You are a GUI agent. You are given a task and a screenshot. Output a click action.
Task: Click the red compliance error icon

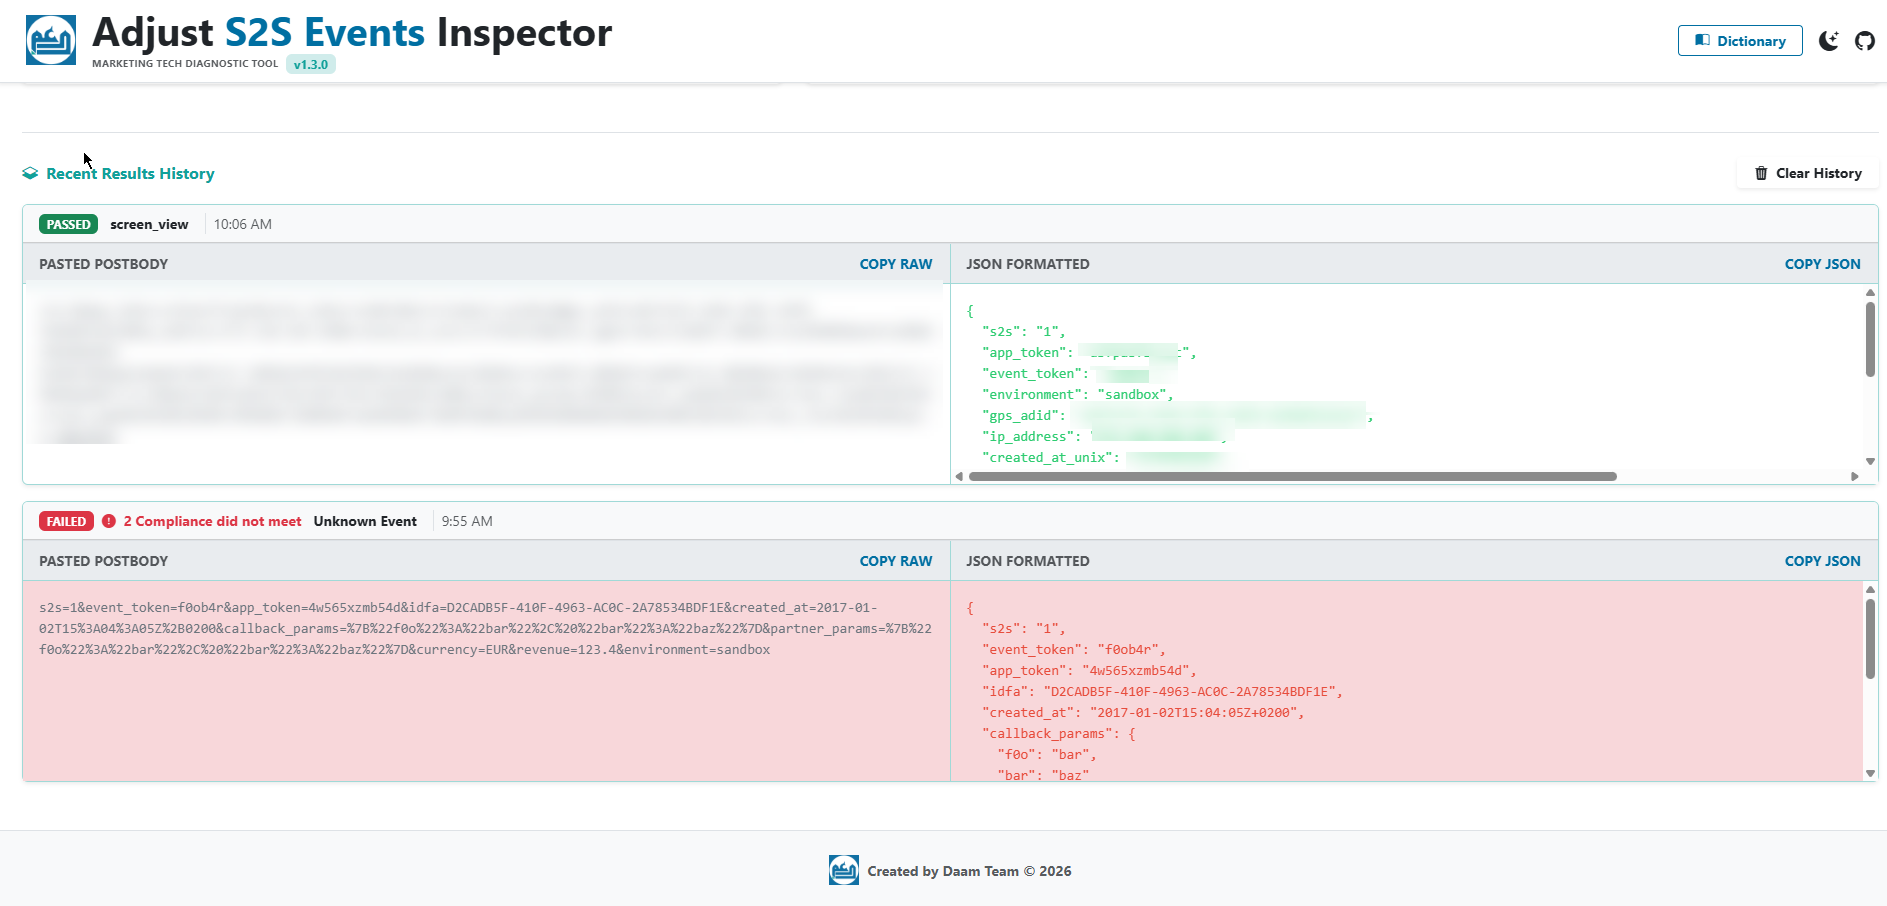click(109, 521)
